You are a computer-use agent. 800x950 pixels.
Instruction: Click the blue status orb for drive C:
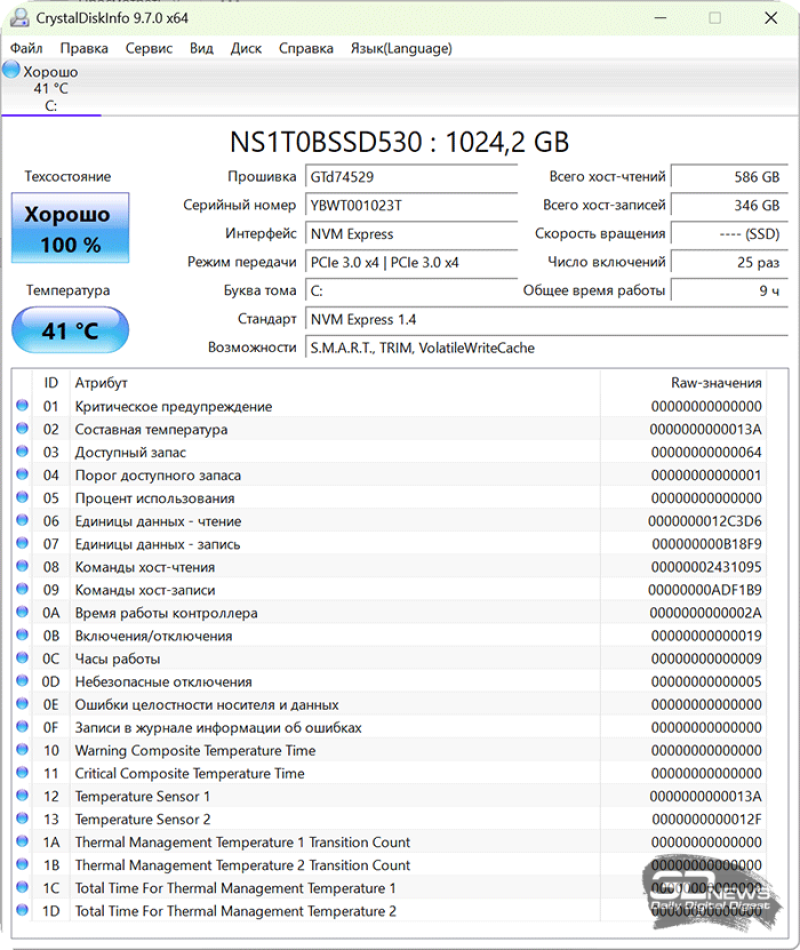(11, 70)
